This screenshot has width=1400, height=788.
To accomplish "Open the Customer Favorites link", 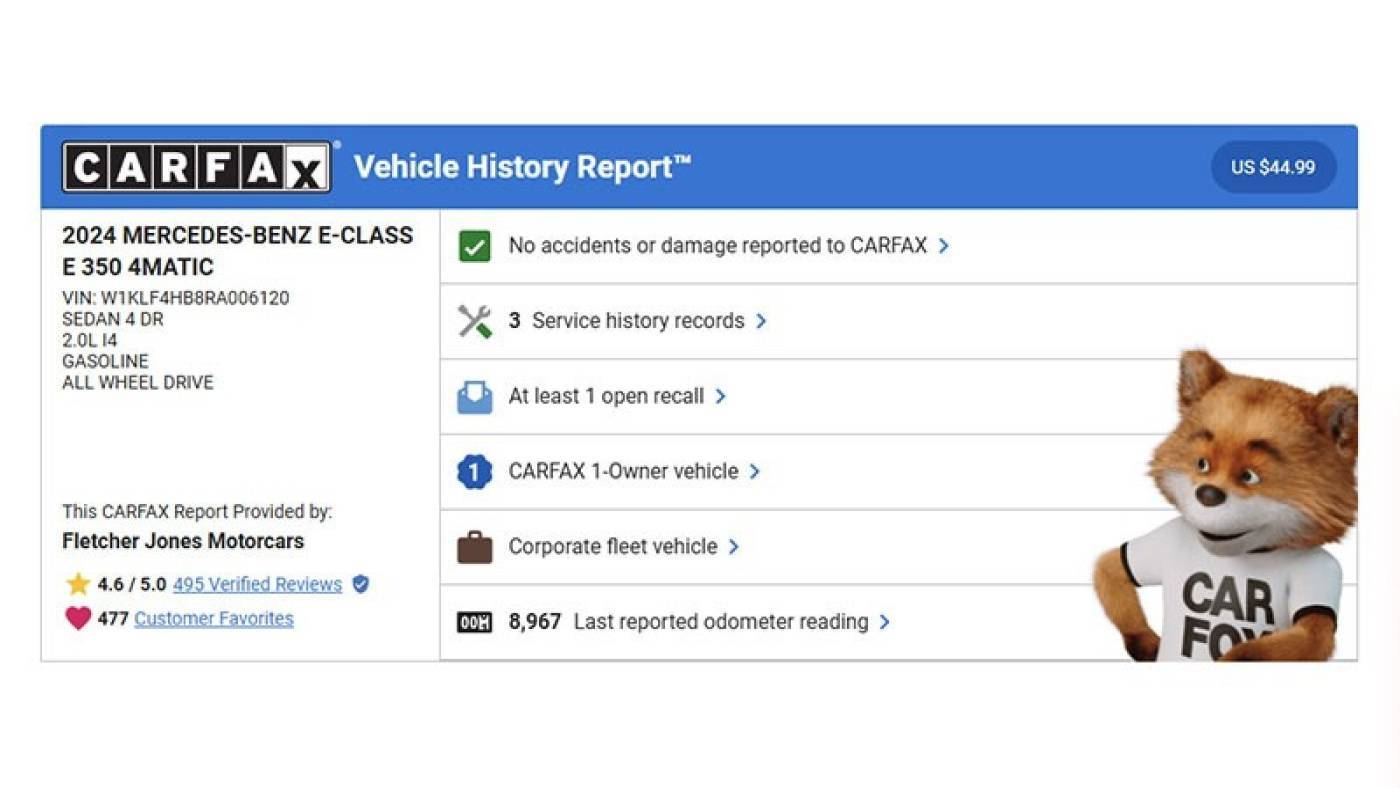I will pos(214,618).
